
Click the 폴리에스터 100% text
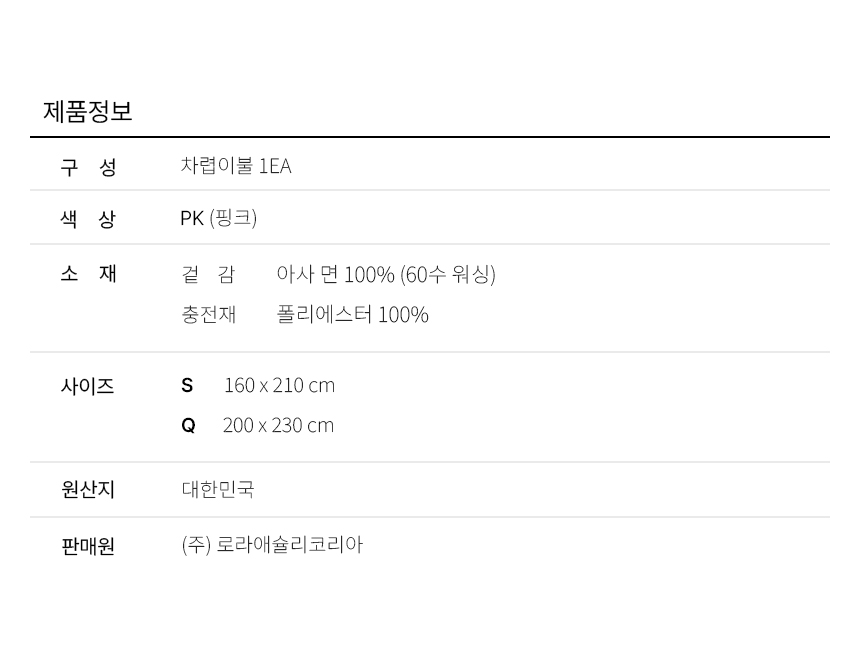pos(352,315)
